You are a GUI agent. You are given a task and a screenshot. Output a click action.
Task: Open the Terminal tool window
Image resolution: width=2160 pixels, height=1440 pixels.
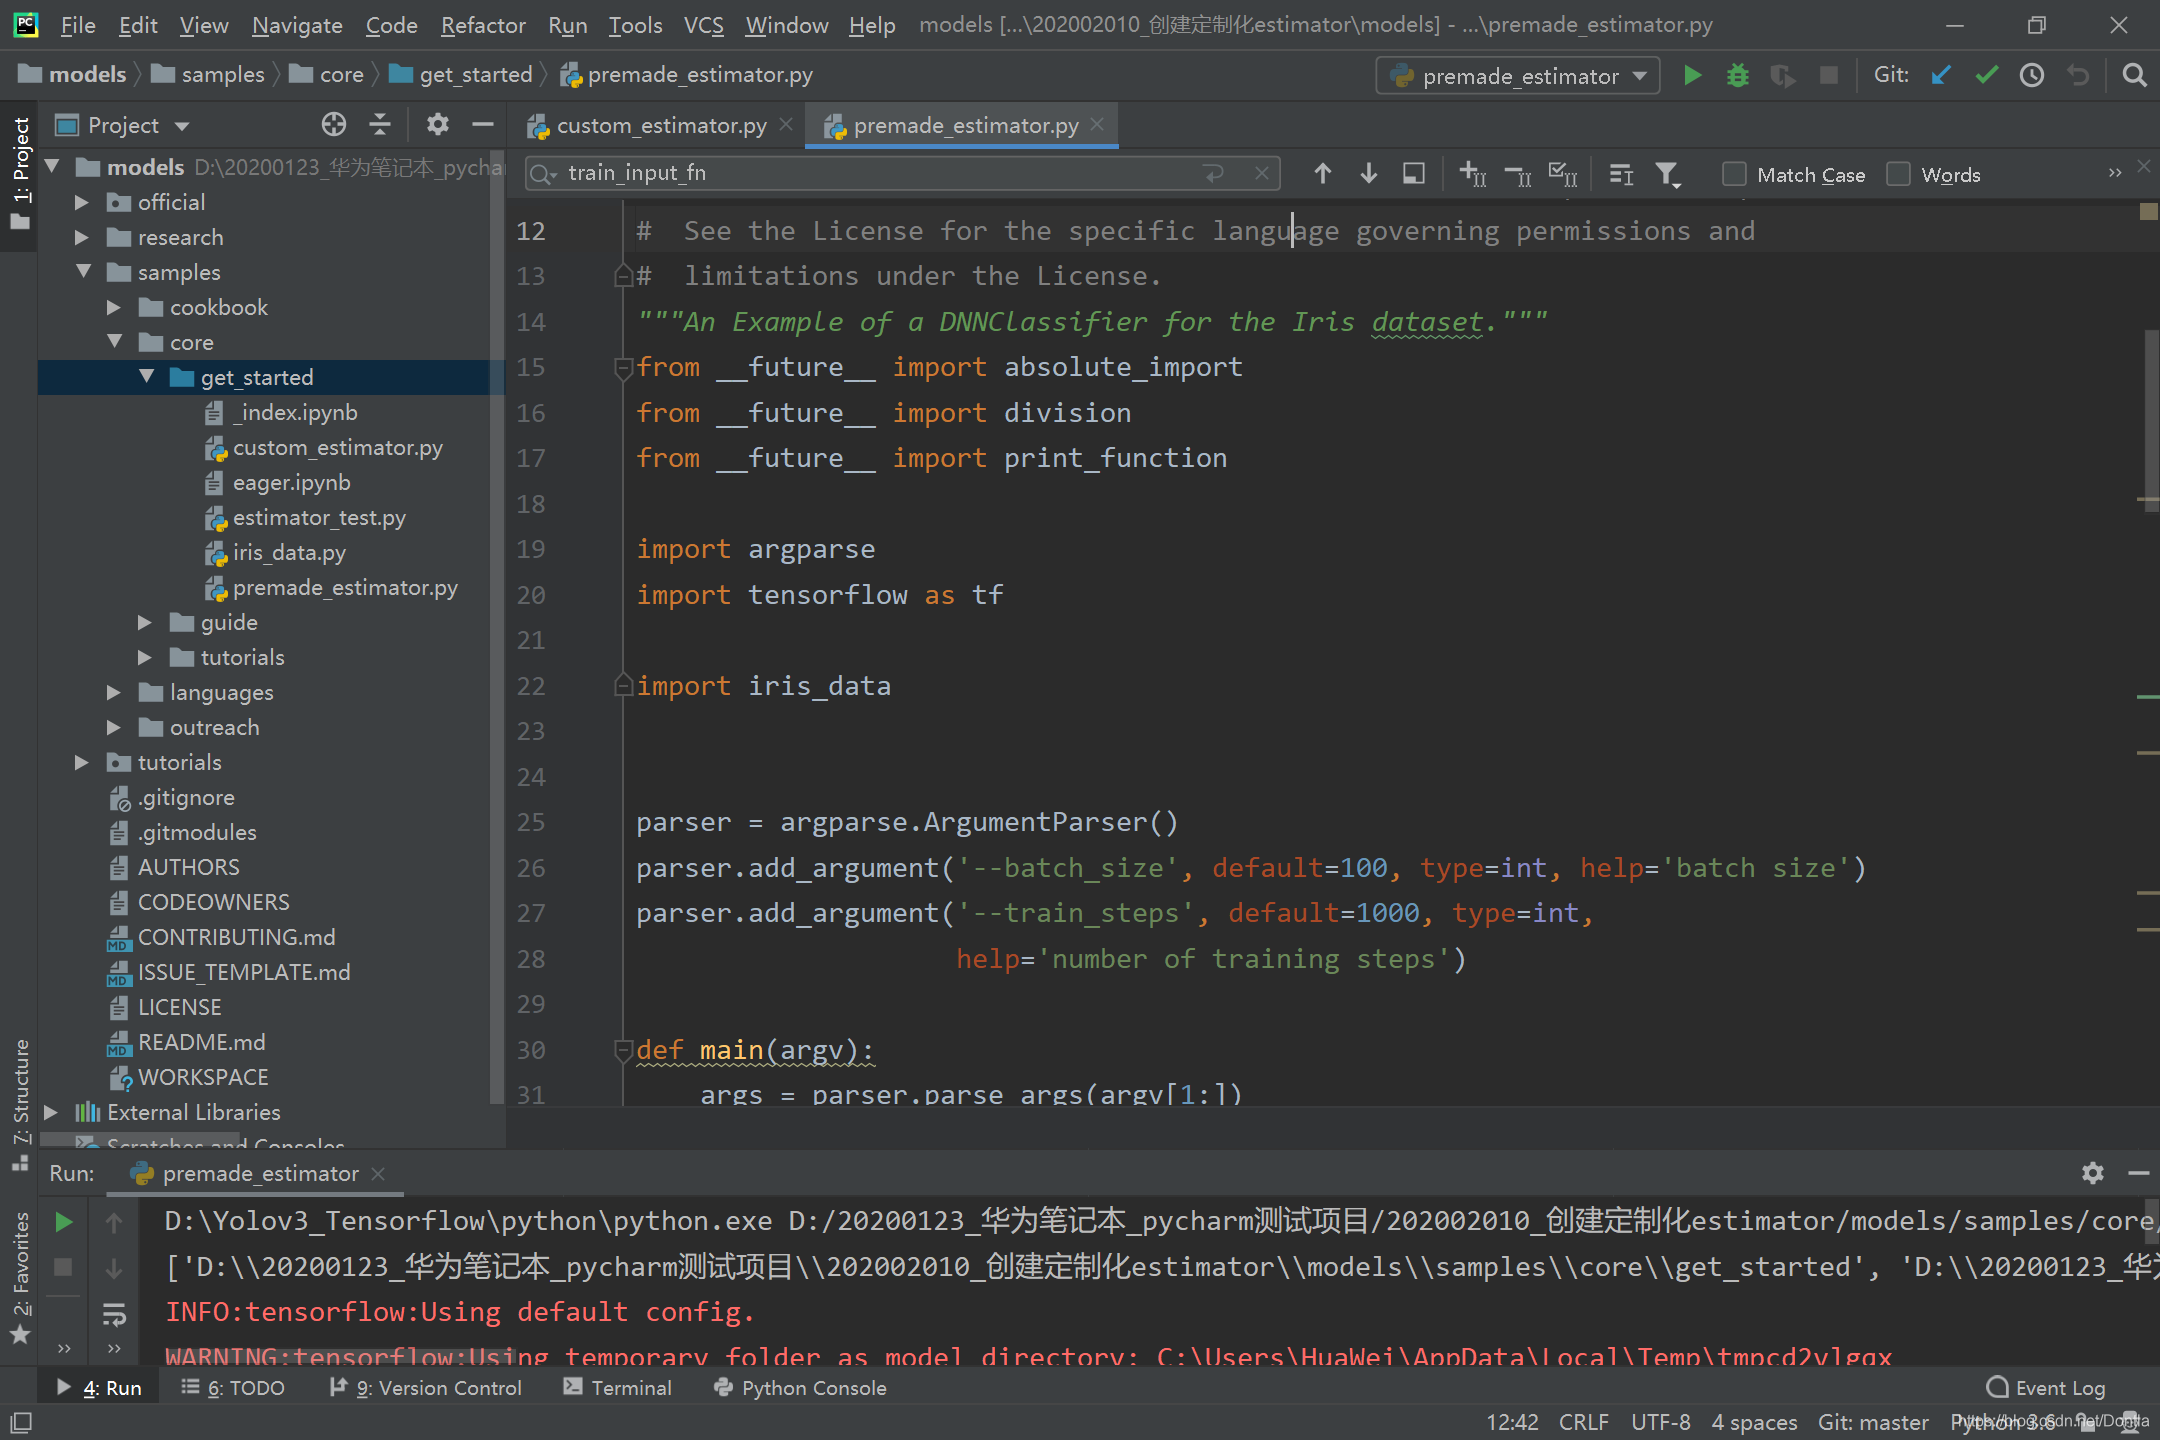pyautogui.click(x=618, y=1388)
